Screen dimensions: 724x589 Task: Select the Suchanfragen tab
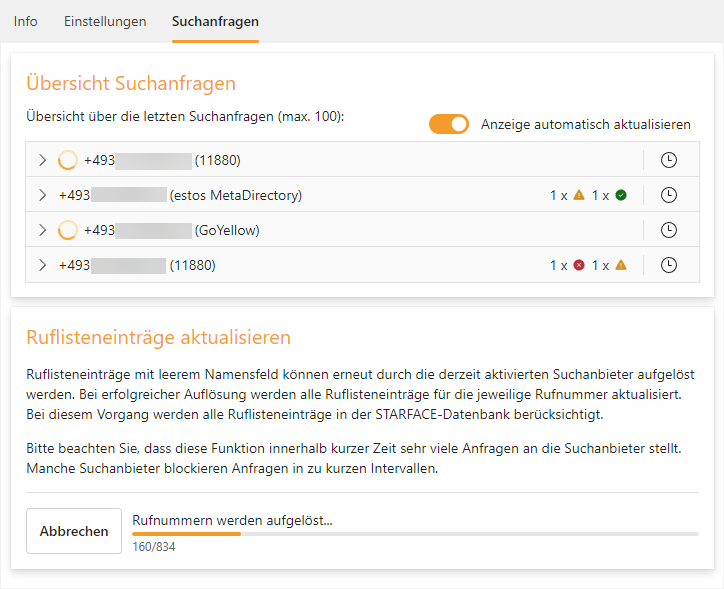coord(215,21)
